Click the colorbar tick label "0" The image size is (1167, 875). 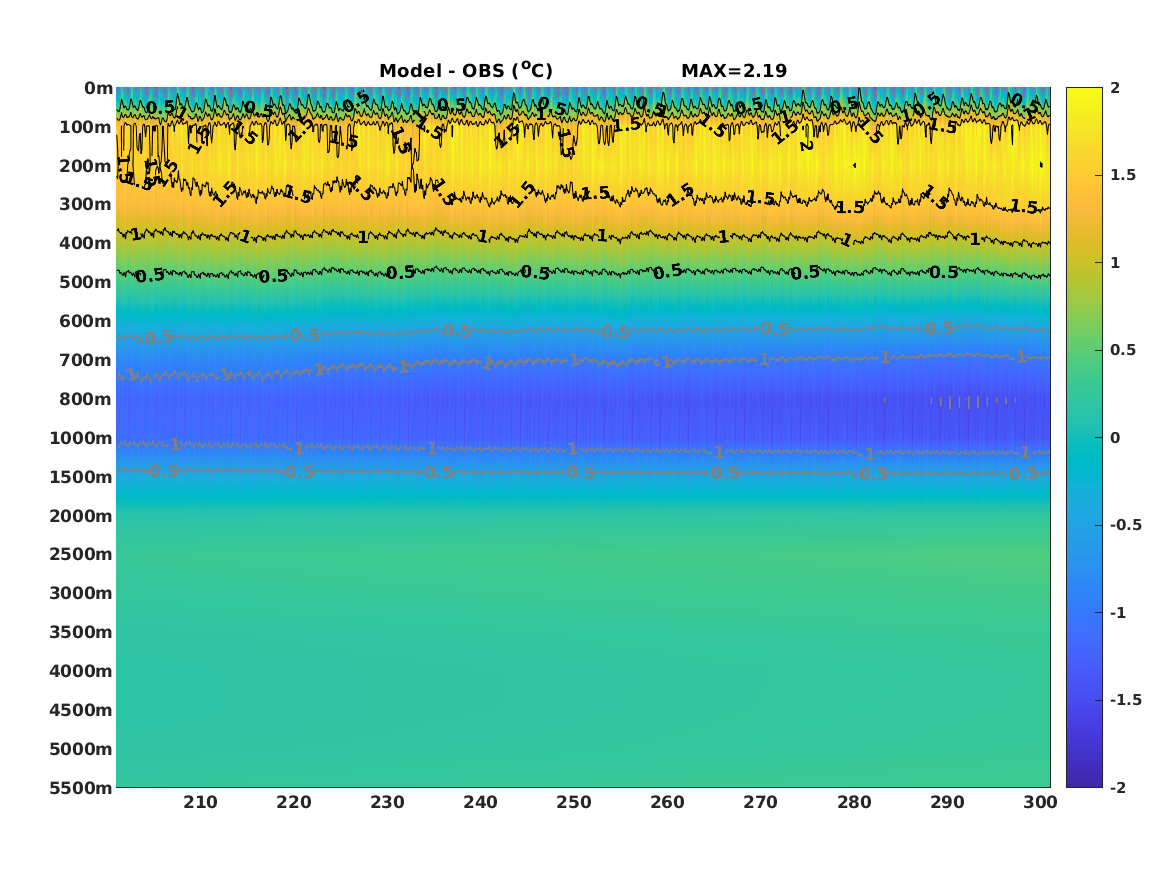point(1115,438)
